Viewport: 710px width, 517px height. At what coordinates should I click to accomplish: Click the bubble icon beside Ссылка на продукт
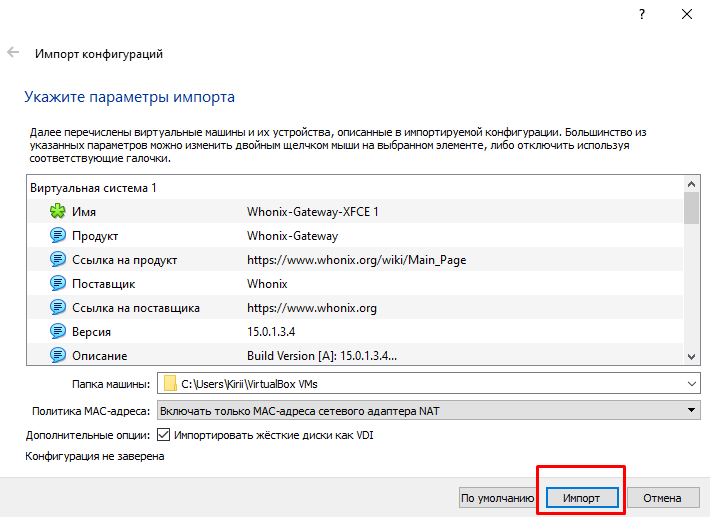pyautogui.click(x=58, y=259)
